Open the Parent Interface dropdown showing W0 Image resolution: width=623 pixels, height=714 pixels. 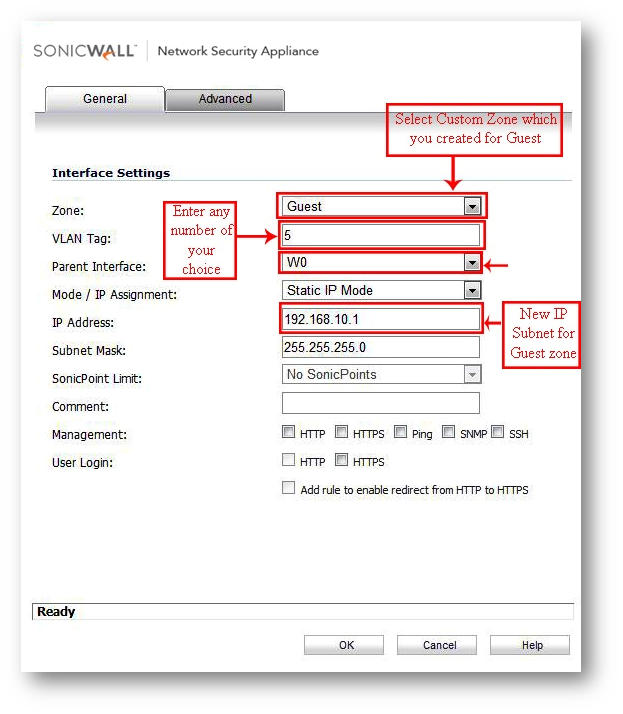381,263
